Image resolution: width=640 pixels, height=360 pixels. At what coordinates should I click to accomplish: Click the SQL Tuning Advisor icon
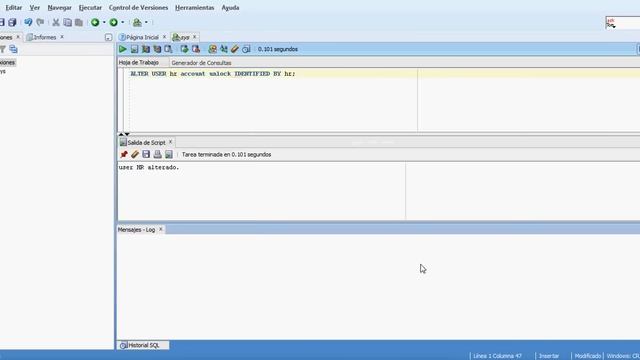pos(168,49)
